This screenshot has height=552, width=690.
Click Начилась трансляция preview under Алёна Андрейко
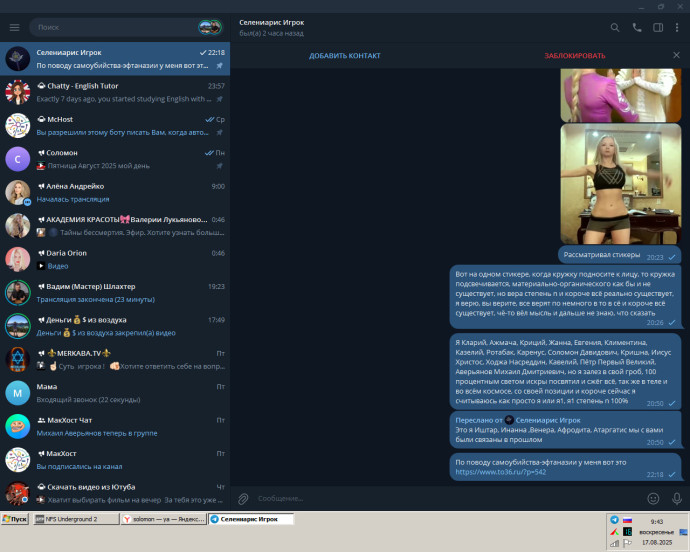[x=73, y=199]
